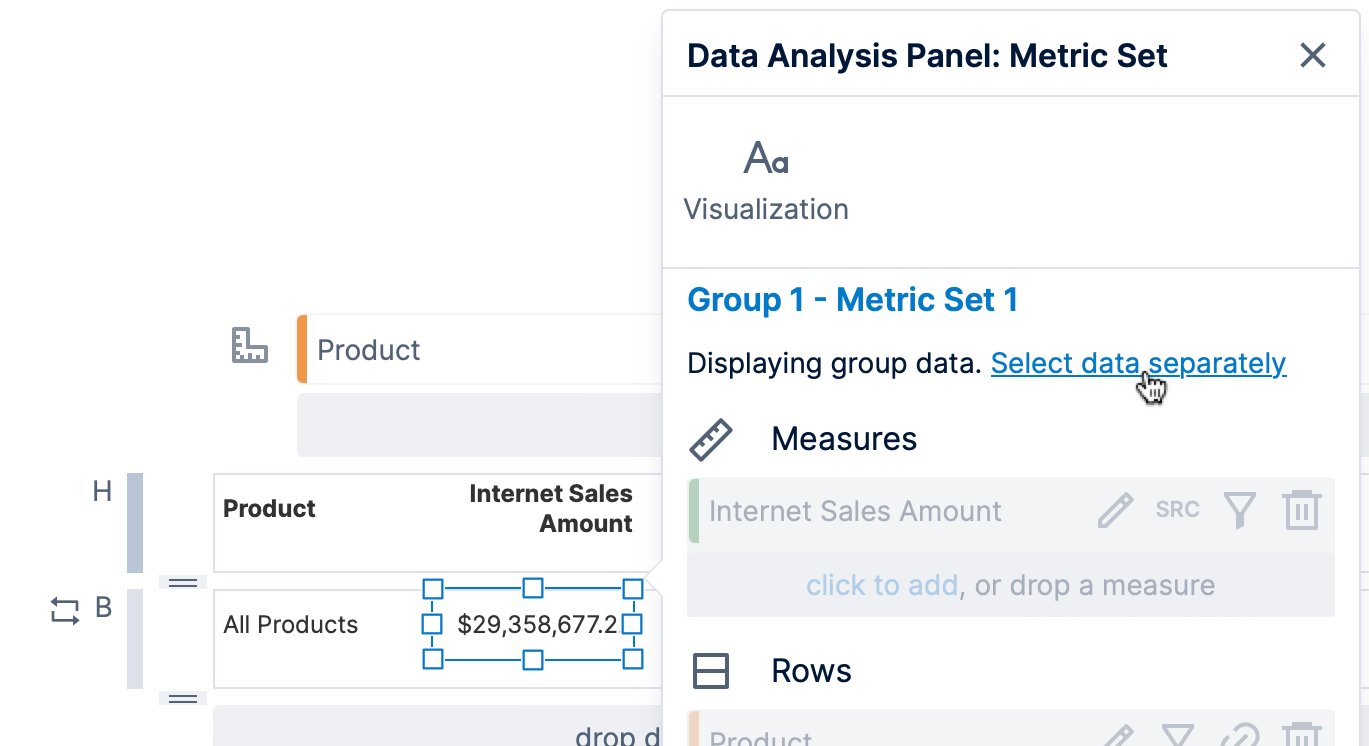Unlink Product using the broken-link icon
This screenshot has height=746, width=1369.
[1240, 735]
